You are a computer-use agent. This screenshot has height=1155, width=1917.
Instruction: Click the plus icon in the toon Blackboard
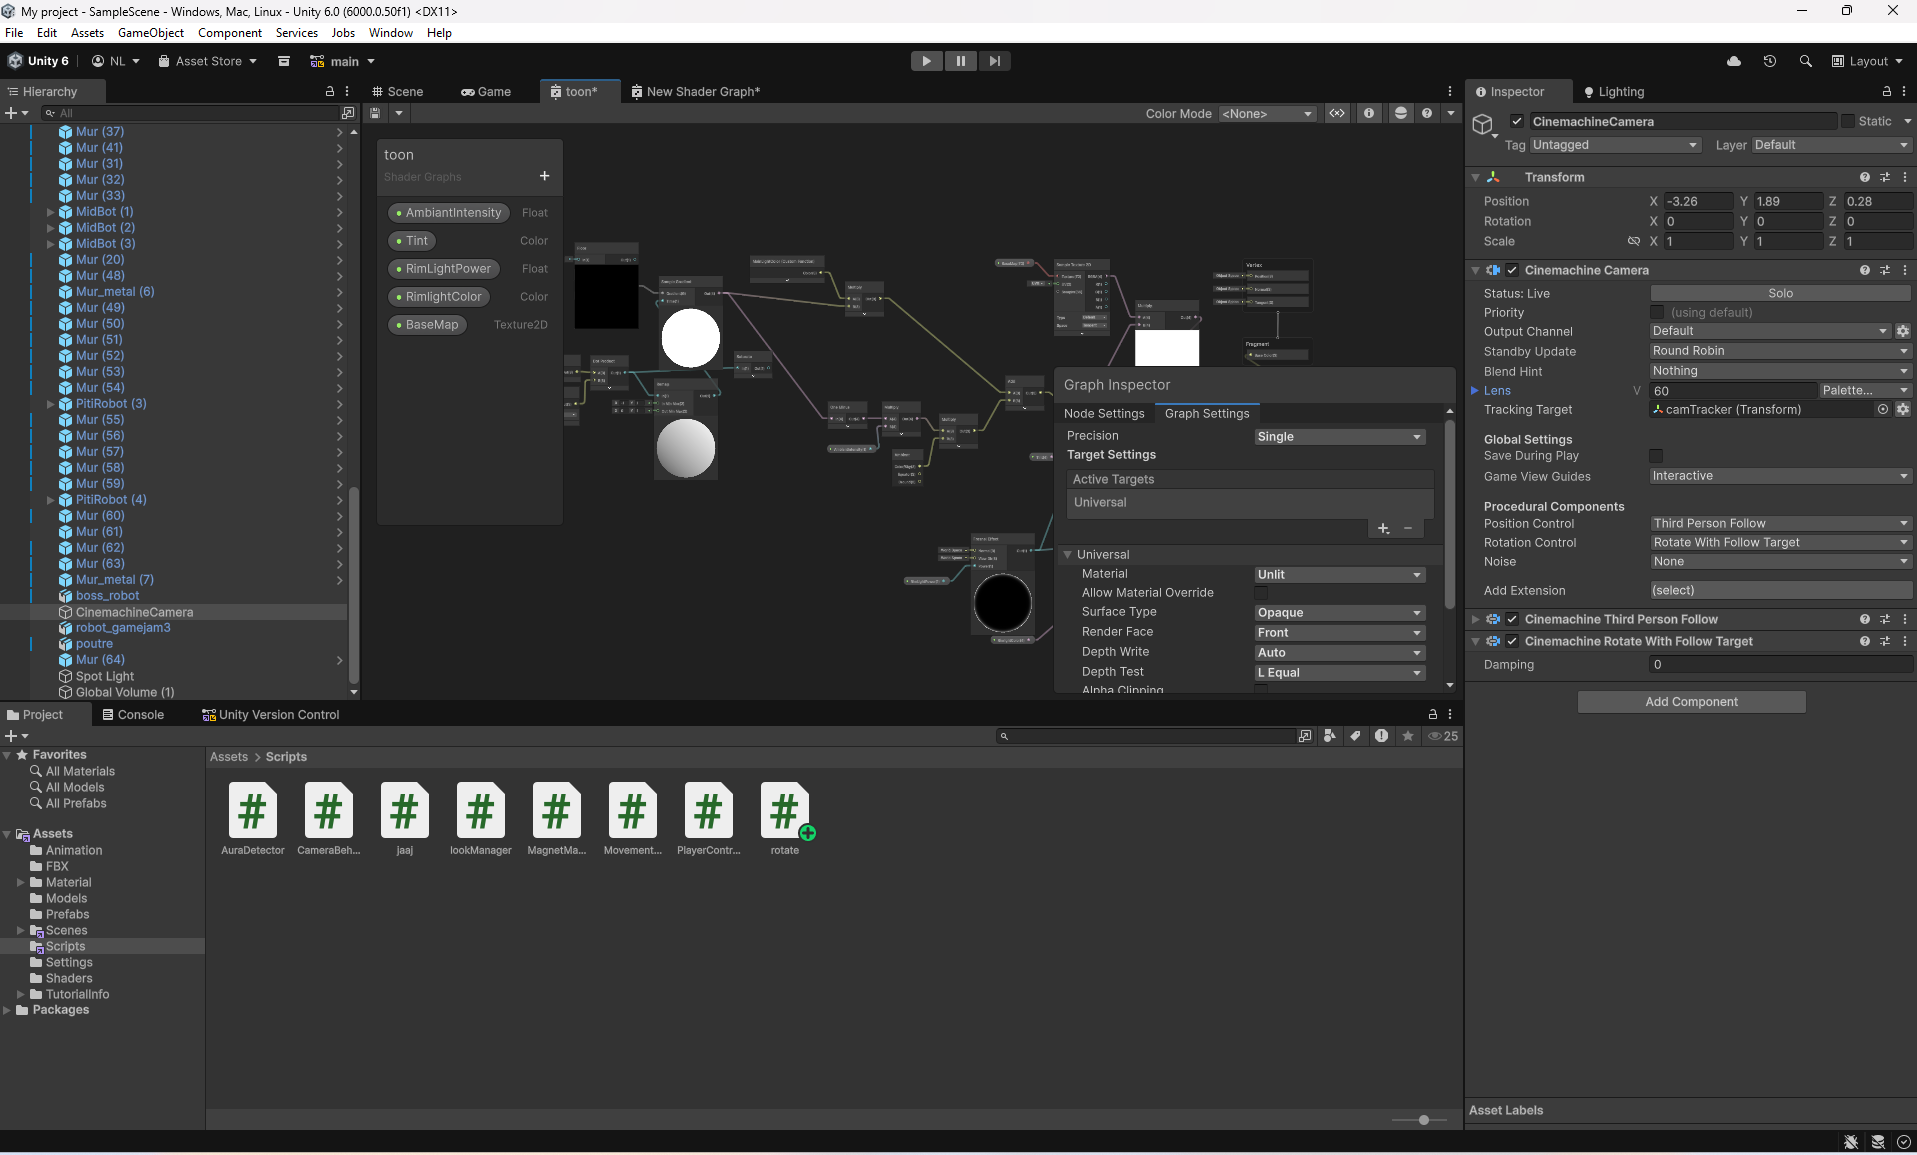[x=544, y=176]
